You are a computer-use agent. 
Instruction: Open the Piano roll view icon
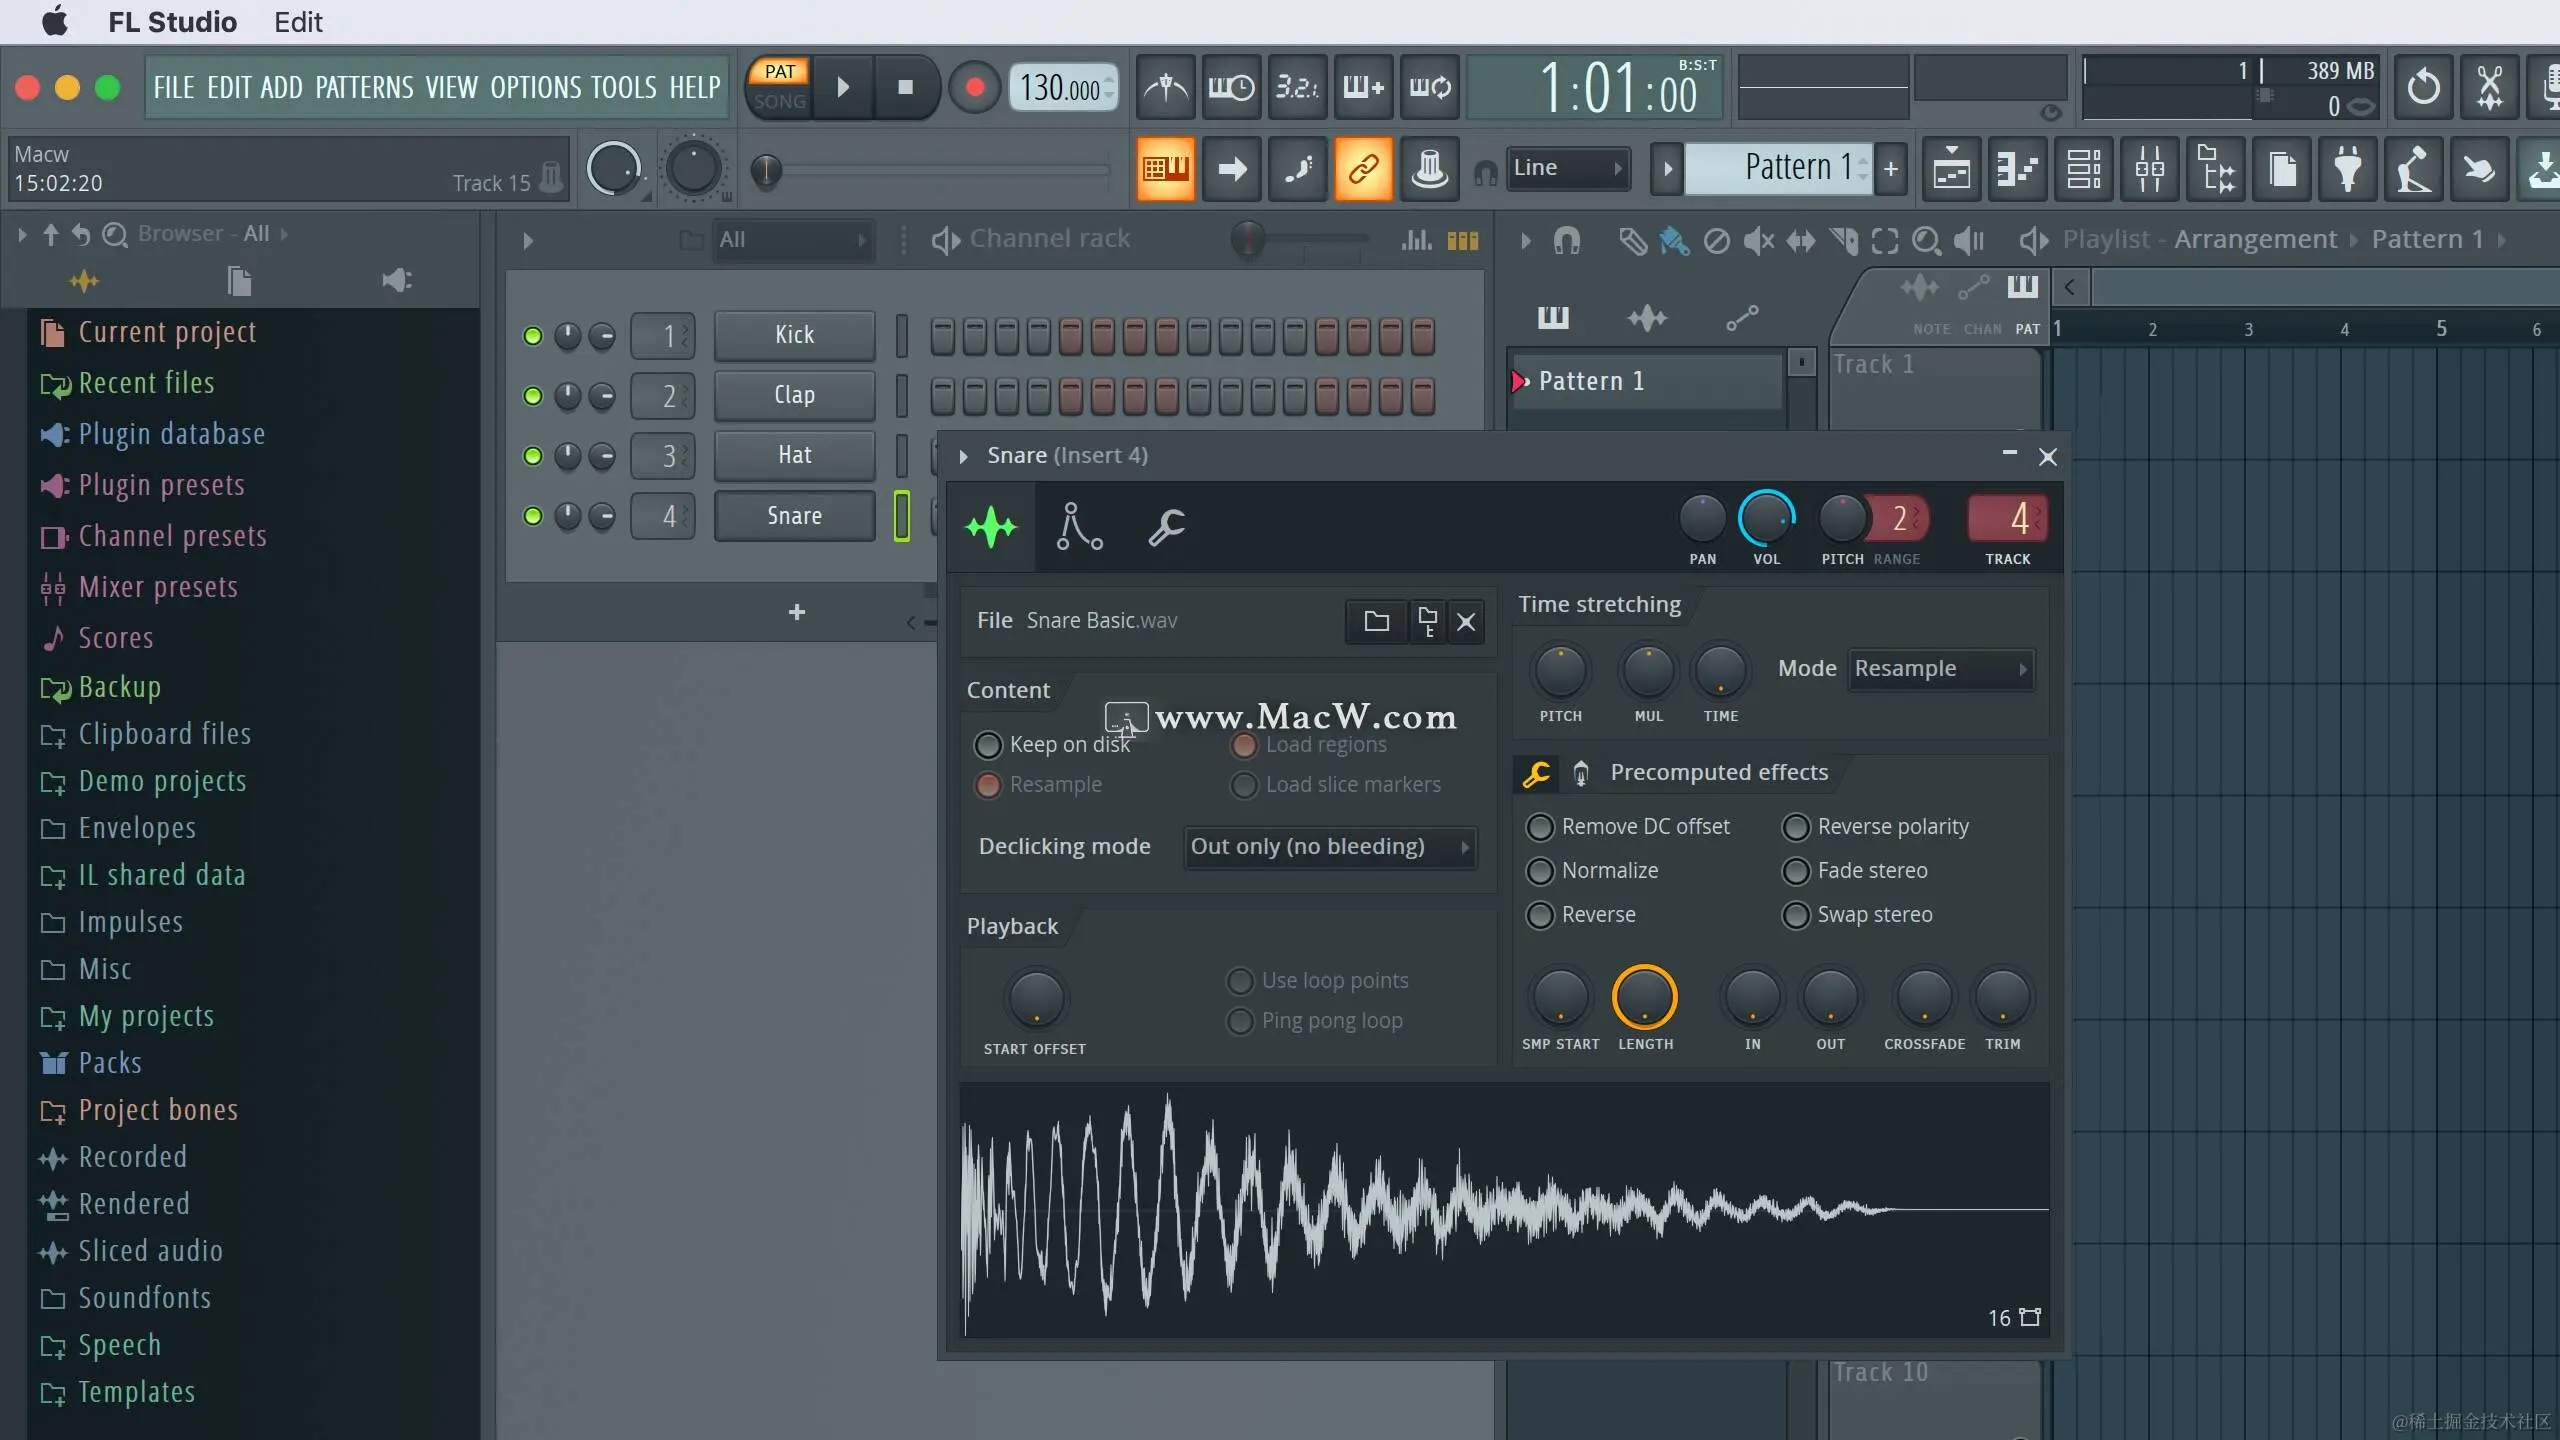coord(2017,169)
